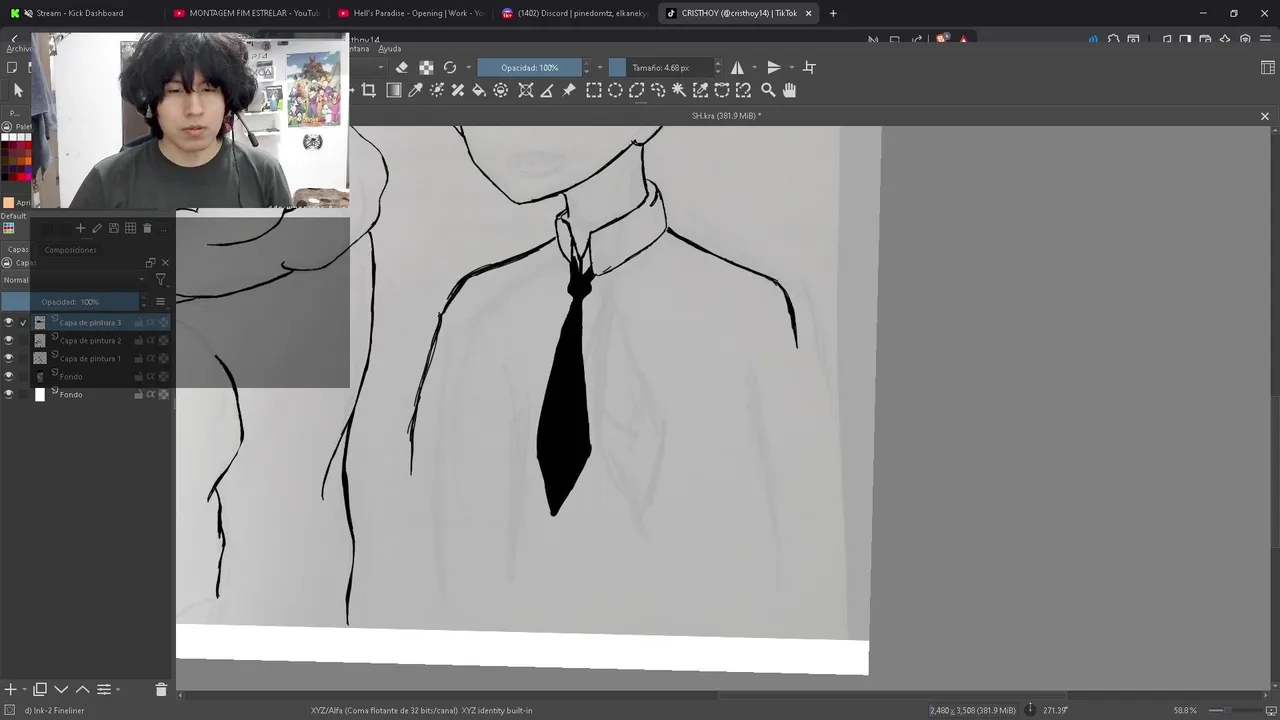Image resolution: width=1280 pixels, height=720 pixels.
Task: Select the Freehand Selection tool
Action: 658,90
